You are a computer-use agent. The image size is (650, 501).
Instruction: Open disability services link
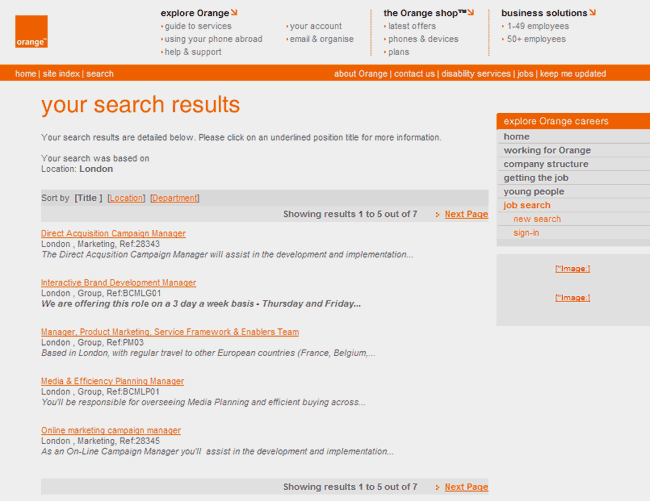(476, 74)
